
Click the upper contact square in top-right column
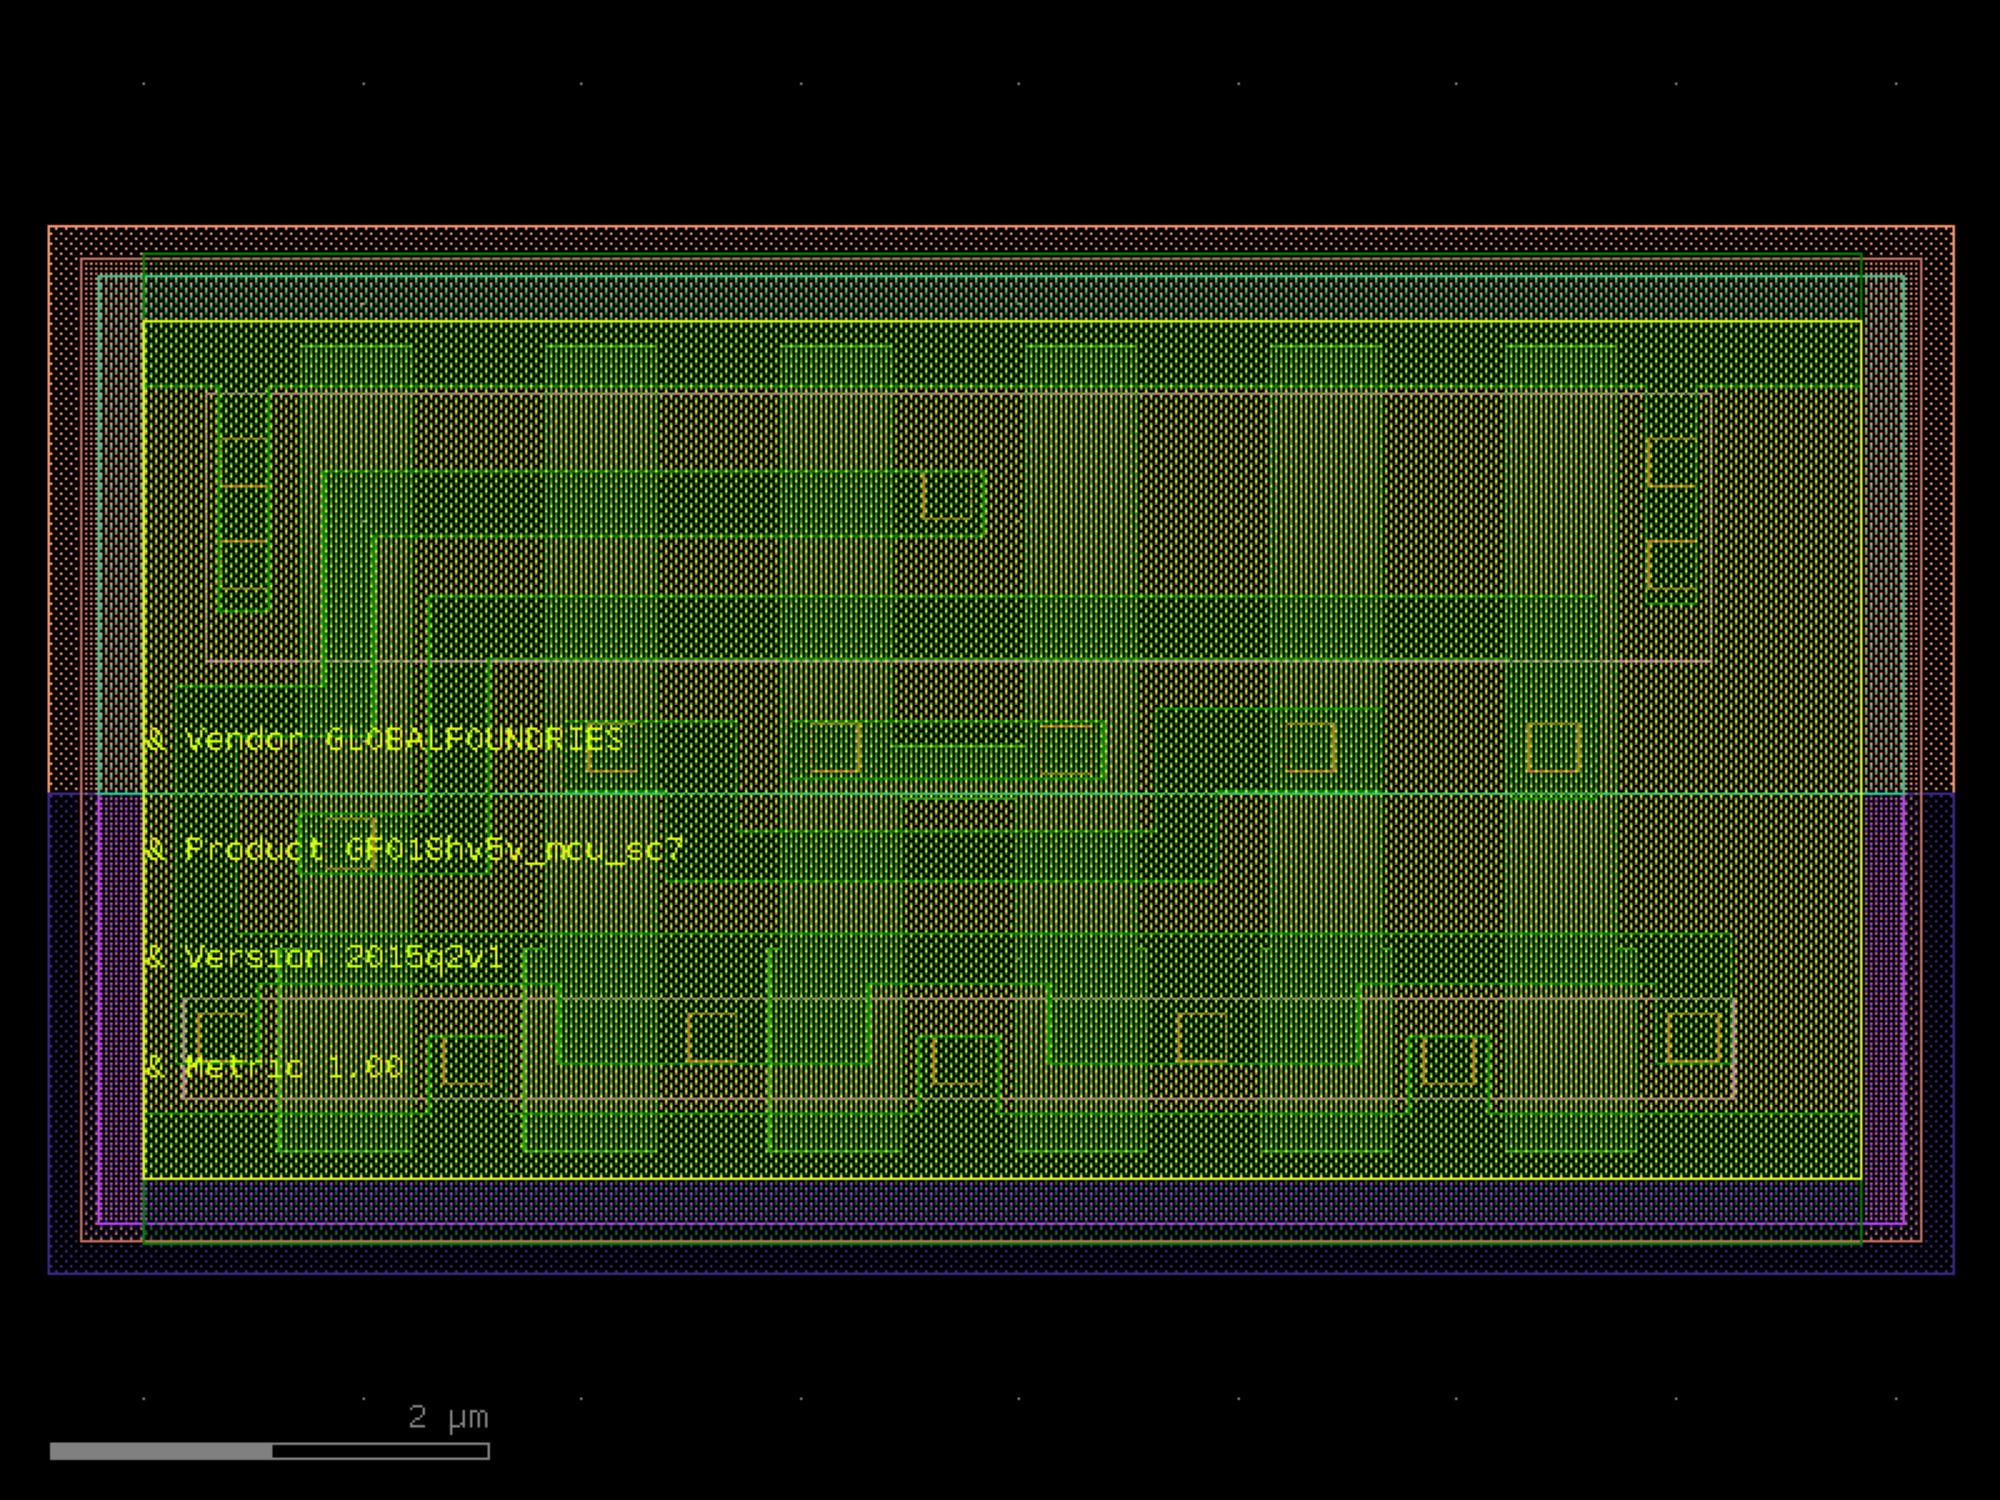point(1672,462)
